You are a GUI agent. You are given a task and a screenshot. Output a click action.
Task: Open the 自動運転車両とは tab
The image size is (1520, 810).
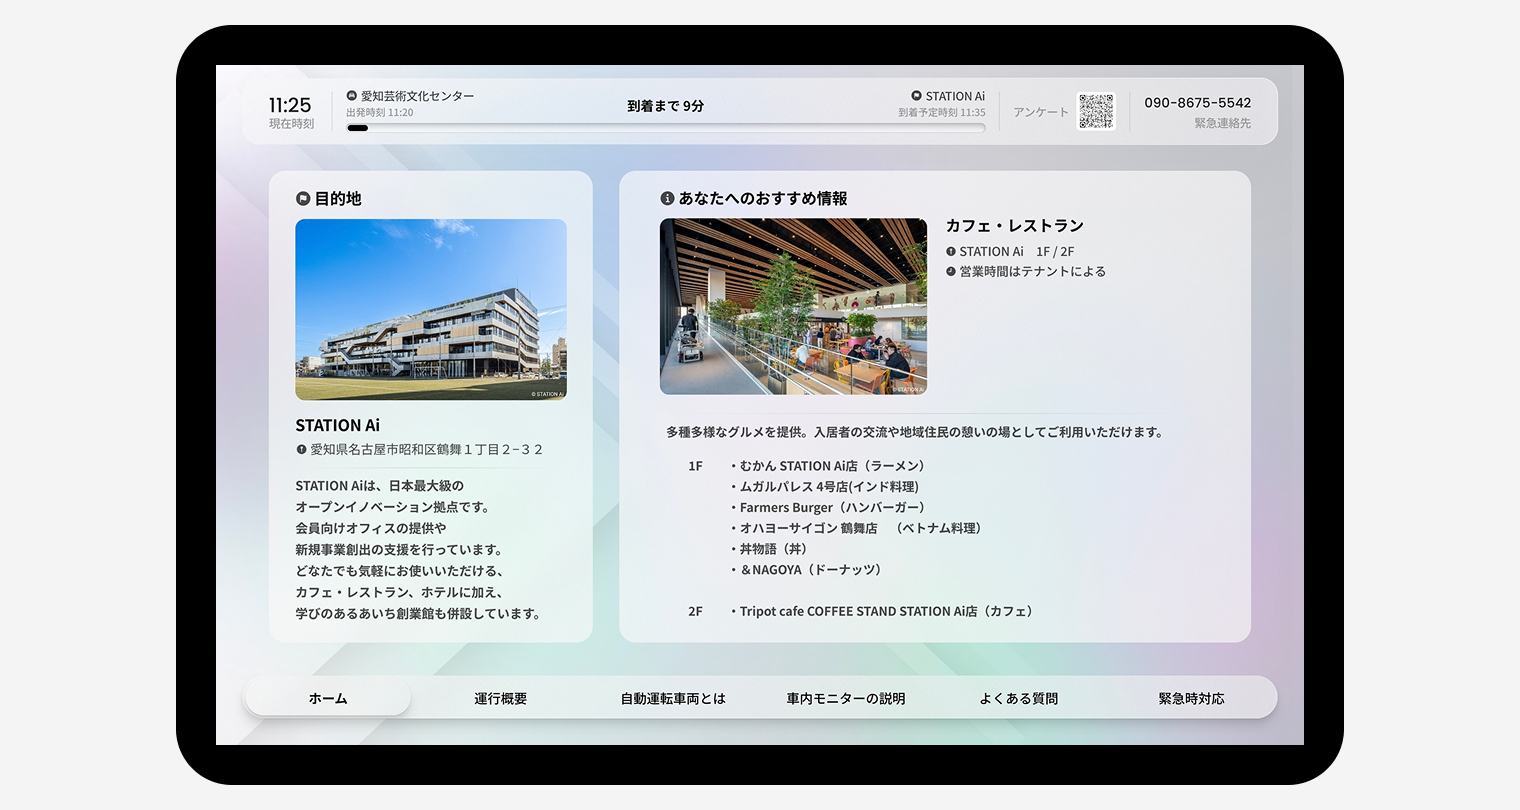pyautogui.click(x=673, y=698)
